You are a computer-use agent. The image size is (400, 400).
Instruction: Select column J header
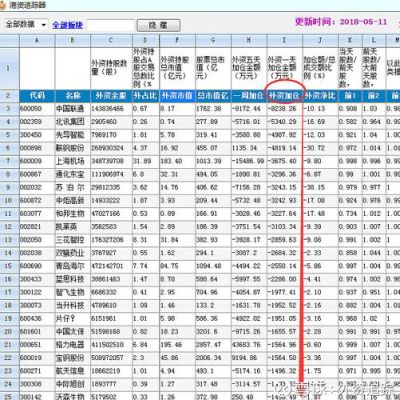[320, 40]
